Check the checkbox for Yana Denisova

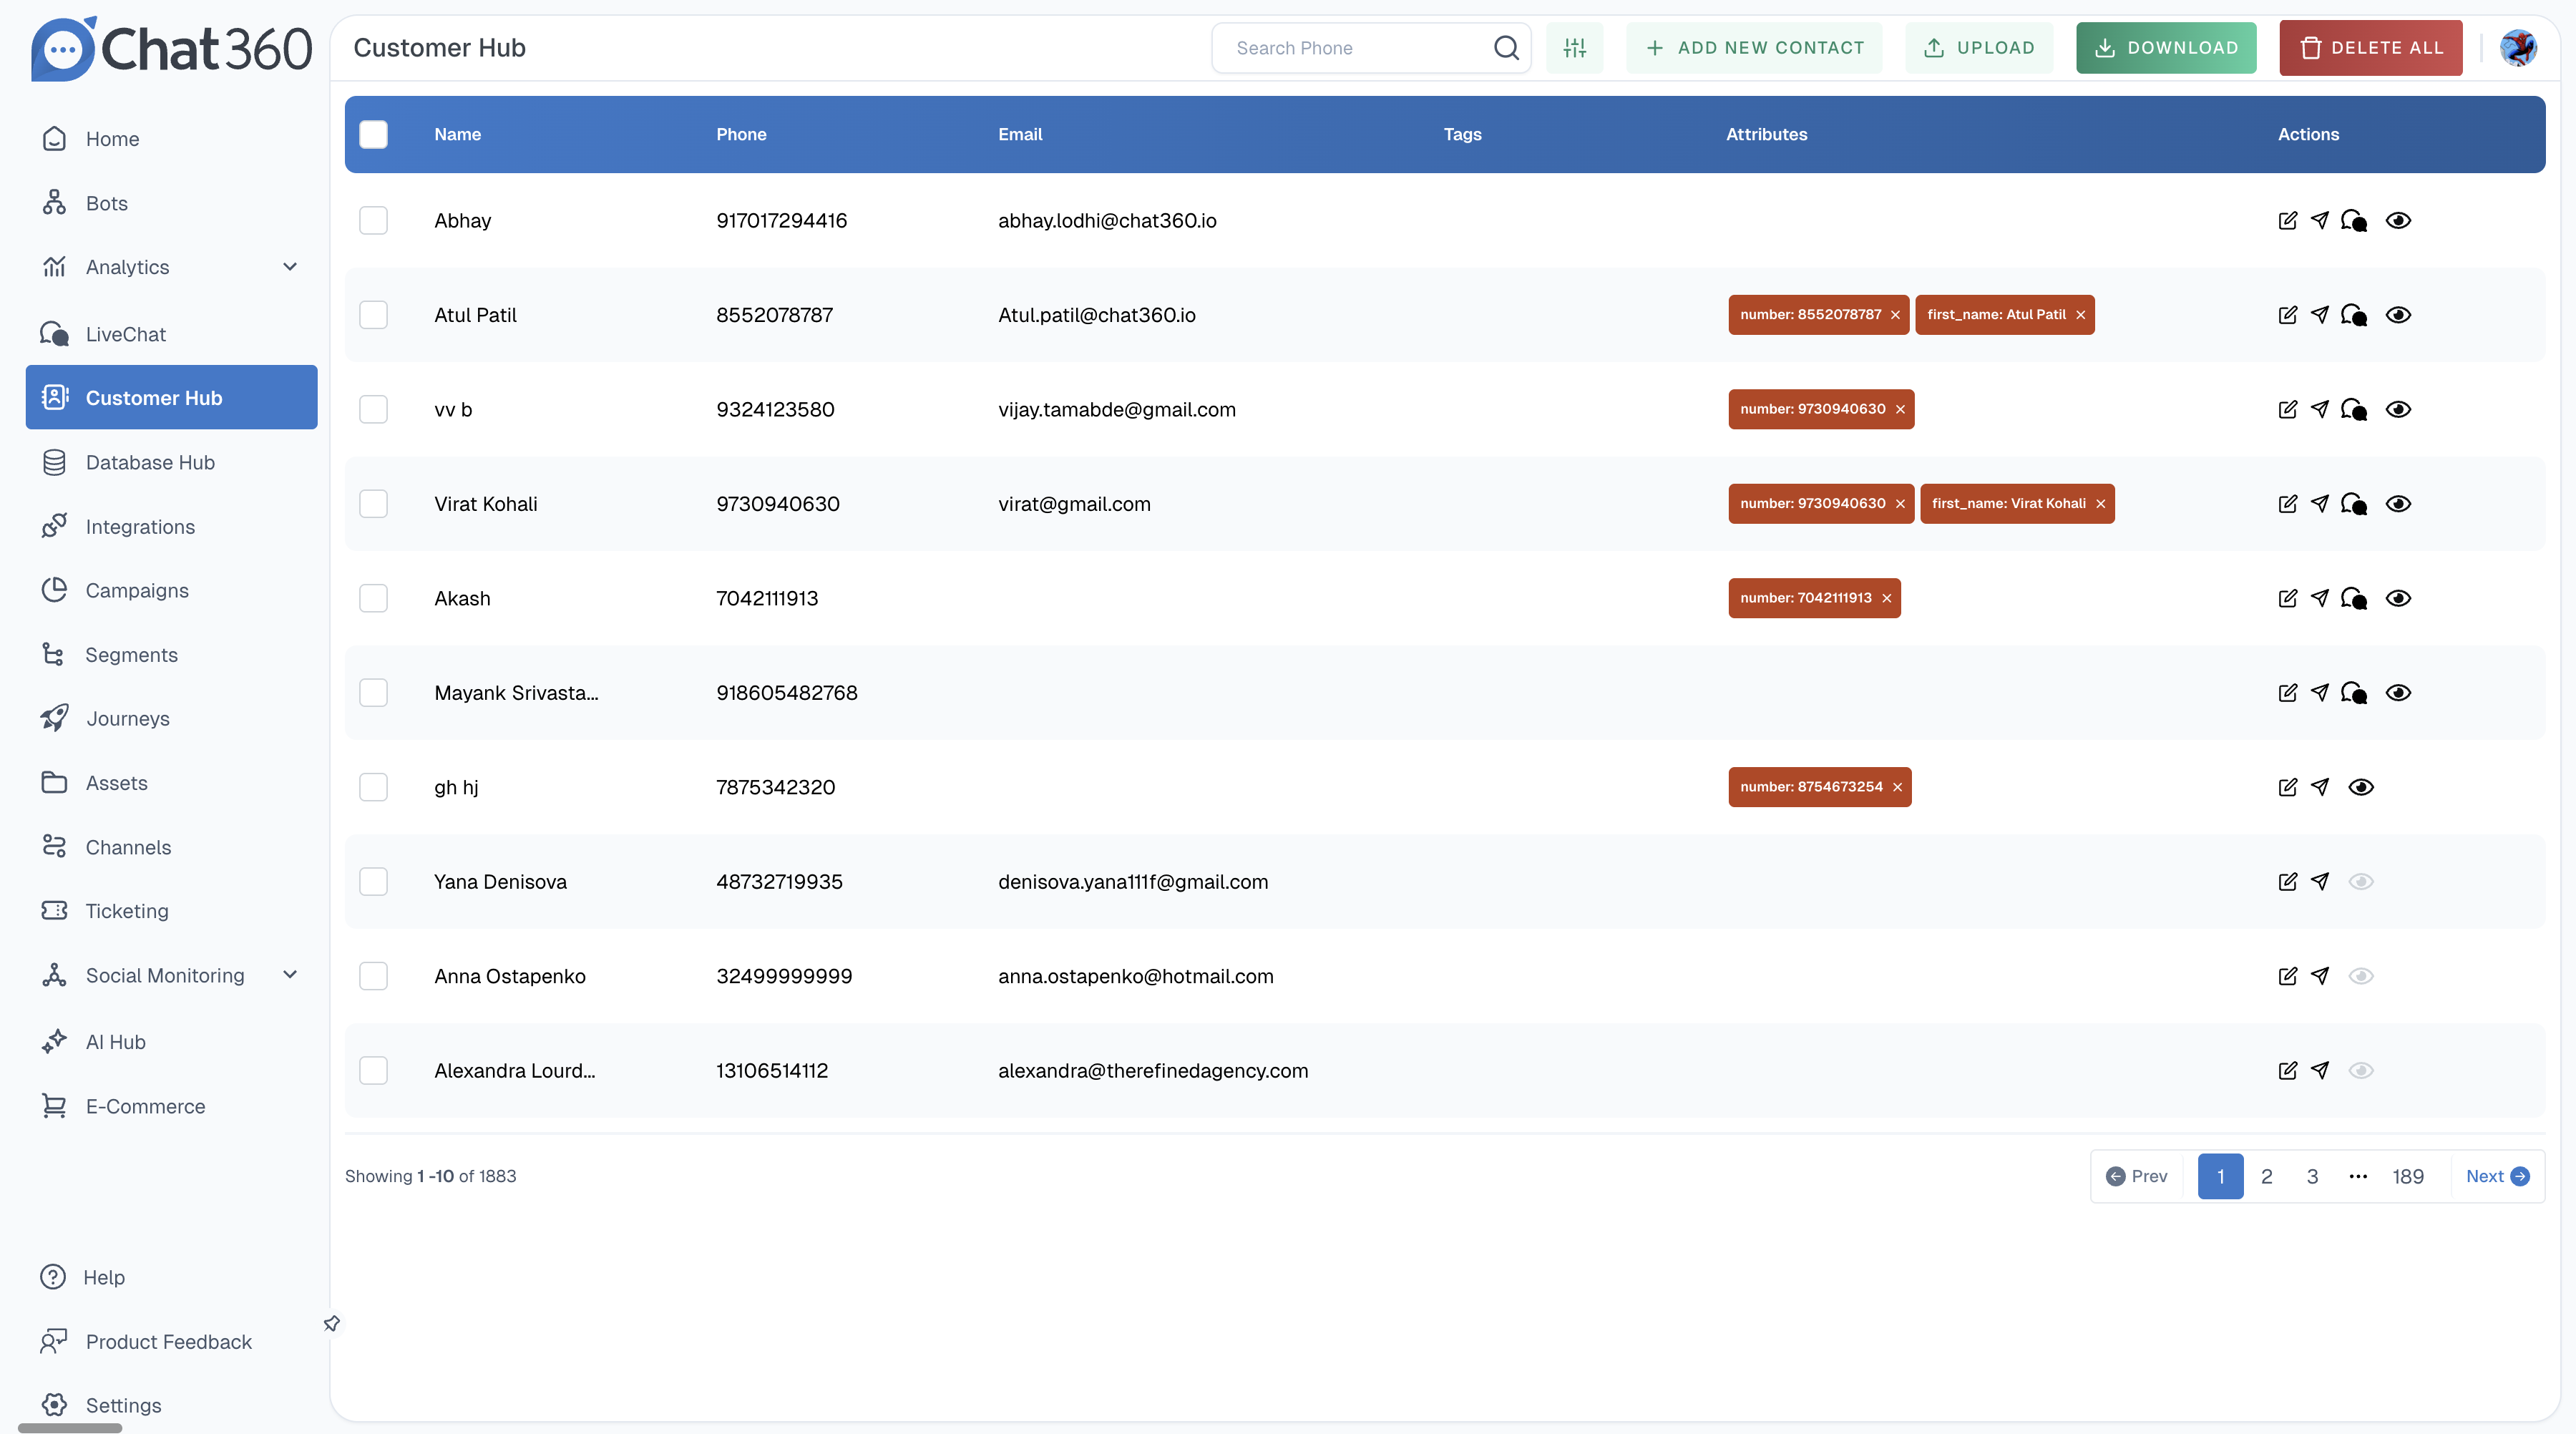[373, 881]
